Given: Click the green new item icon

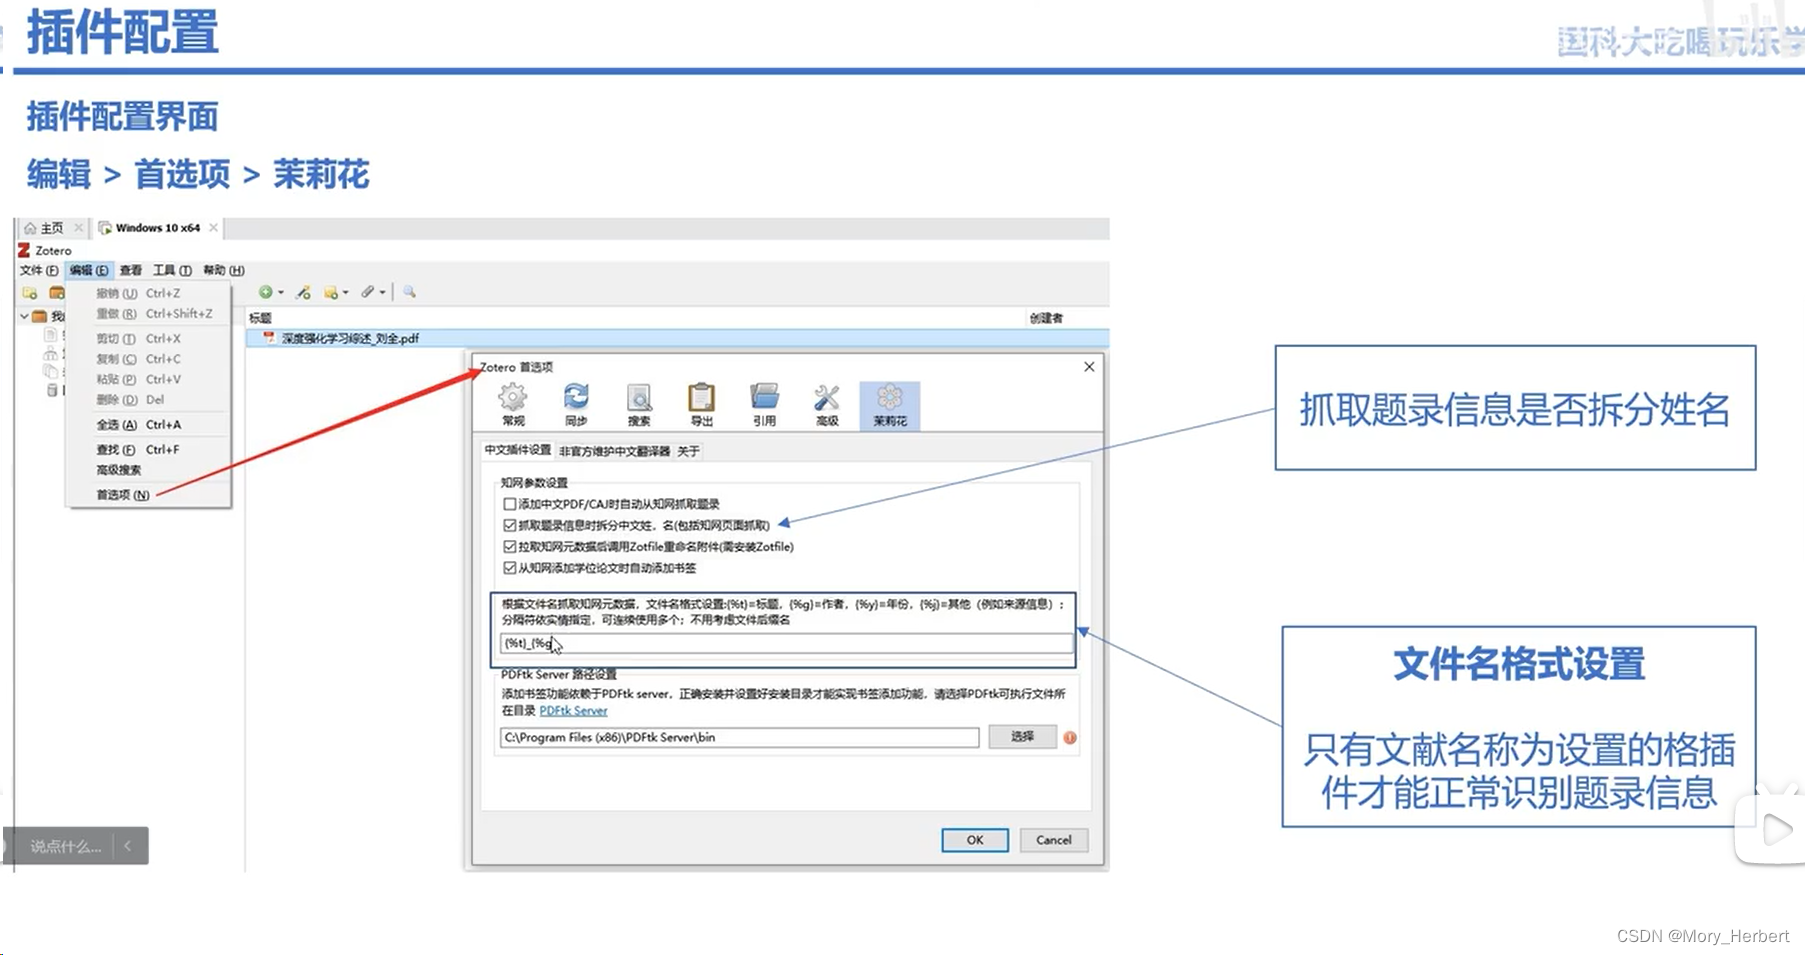Looking at the screenshot, I should 265,292.
